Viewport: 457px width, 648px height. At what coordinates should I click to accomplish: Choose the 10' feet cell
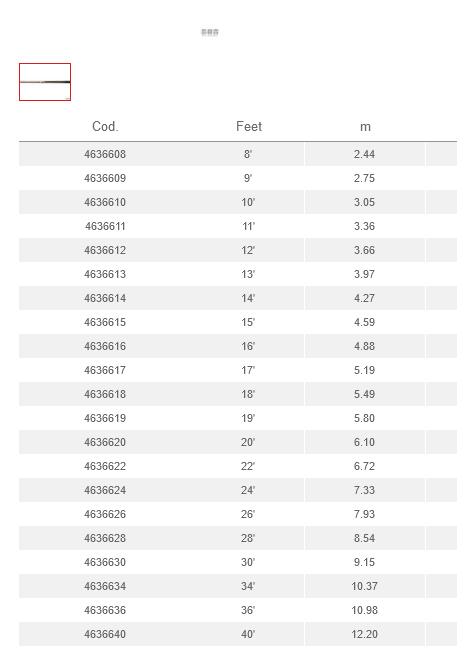tap(248, 202)
